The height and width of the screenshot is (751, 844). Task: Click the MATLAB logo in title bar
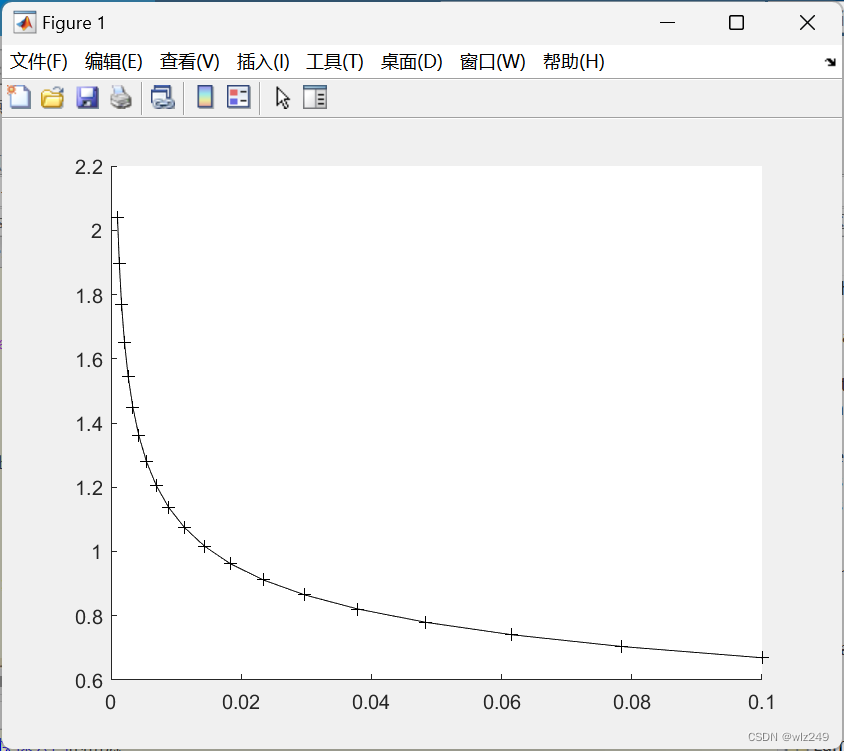click(25, 23)
